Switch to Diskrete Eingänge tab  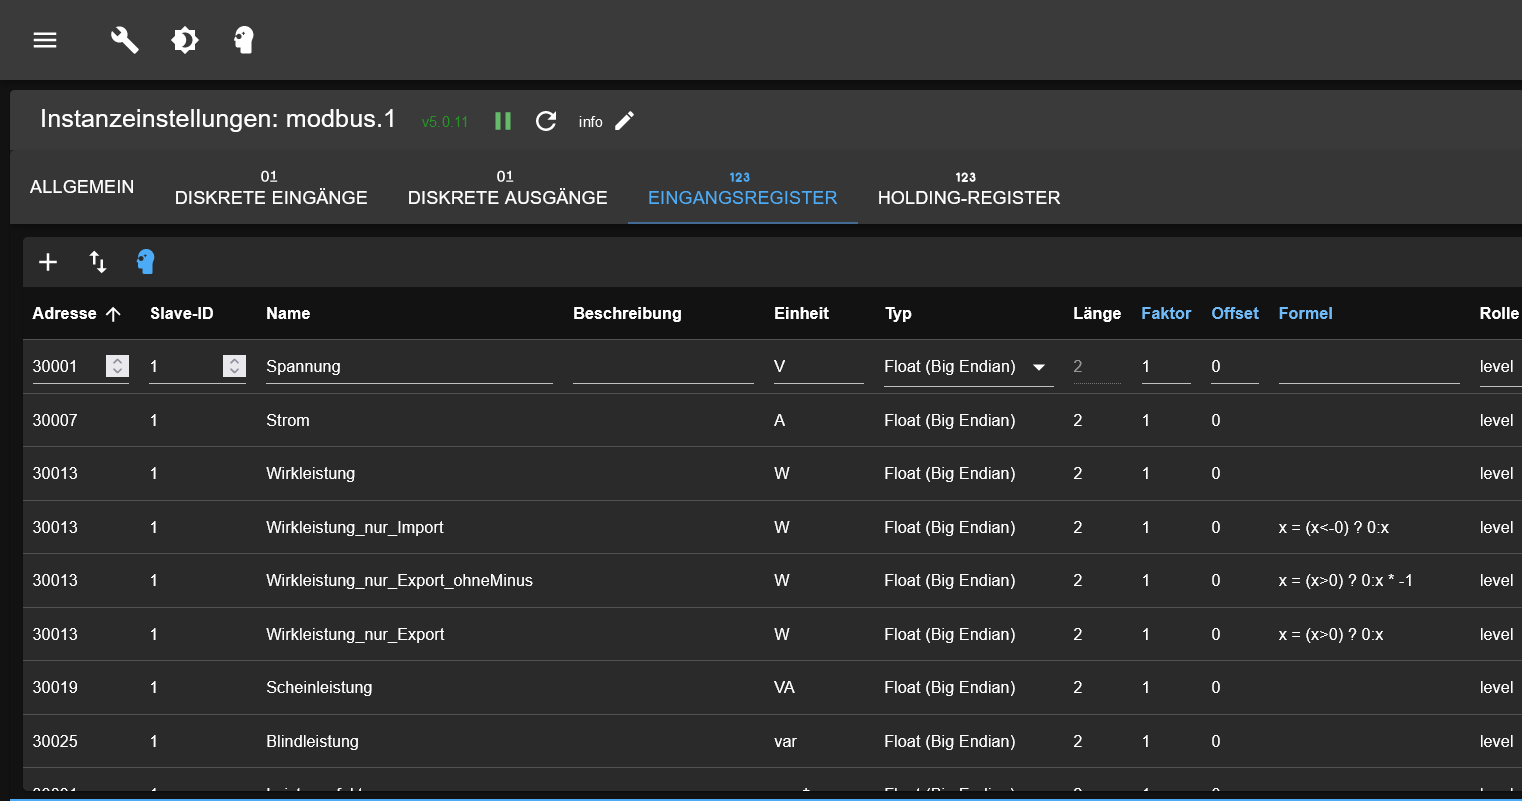point(271,187)
